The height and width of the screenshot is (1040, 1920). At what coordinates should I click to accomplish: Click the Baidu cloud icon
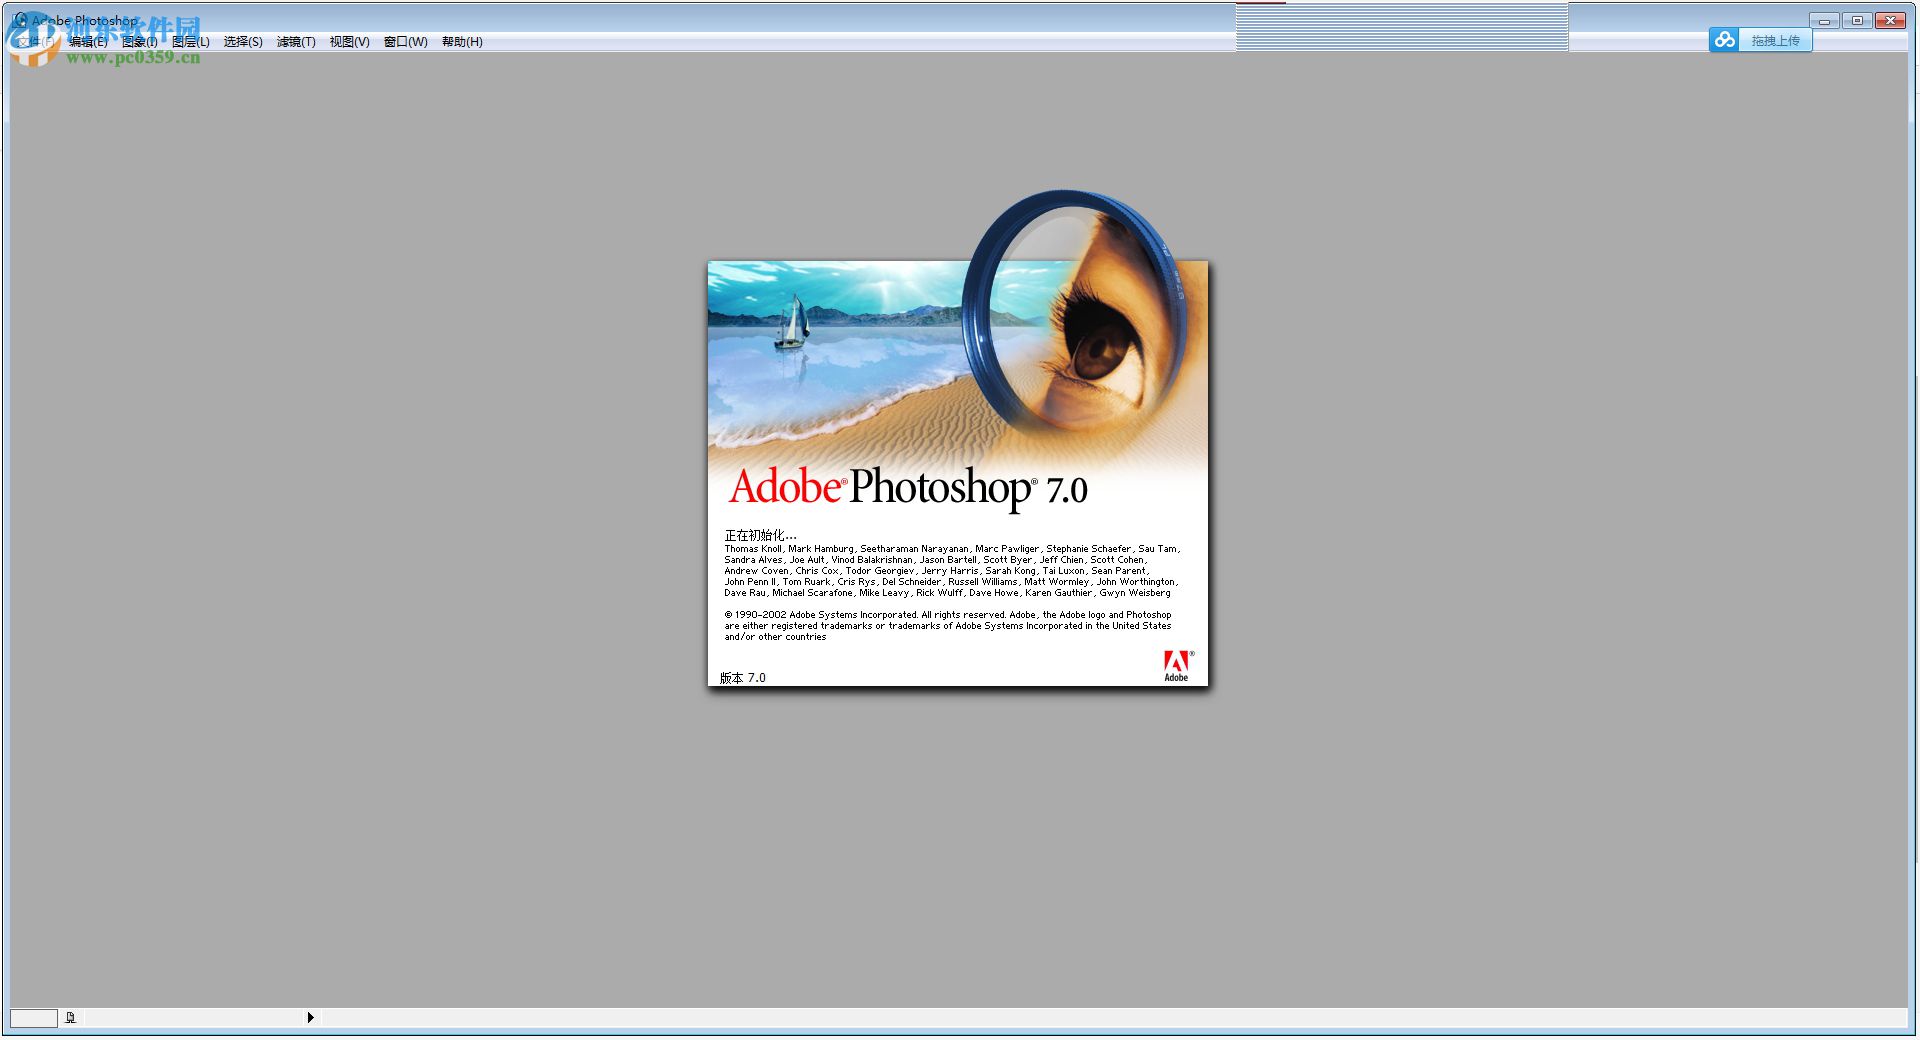click(1724, 40)
